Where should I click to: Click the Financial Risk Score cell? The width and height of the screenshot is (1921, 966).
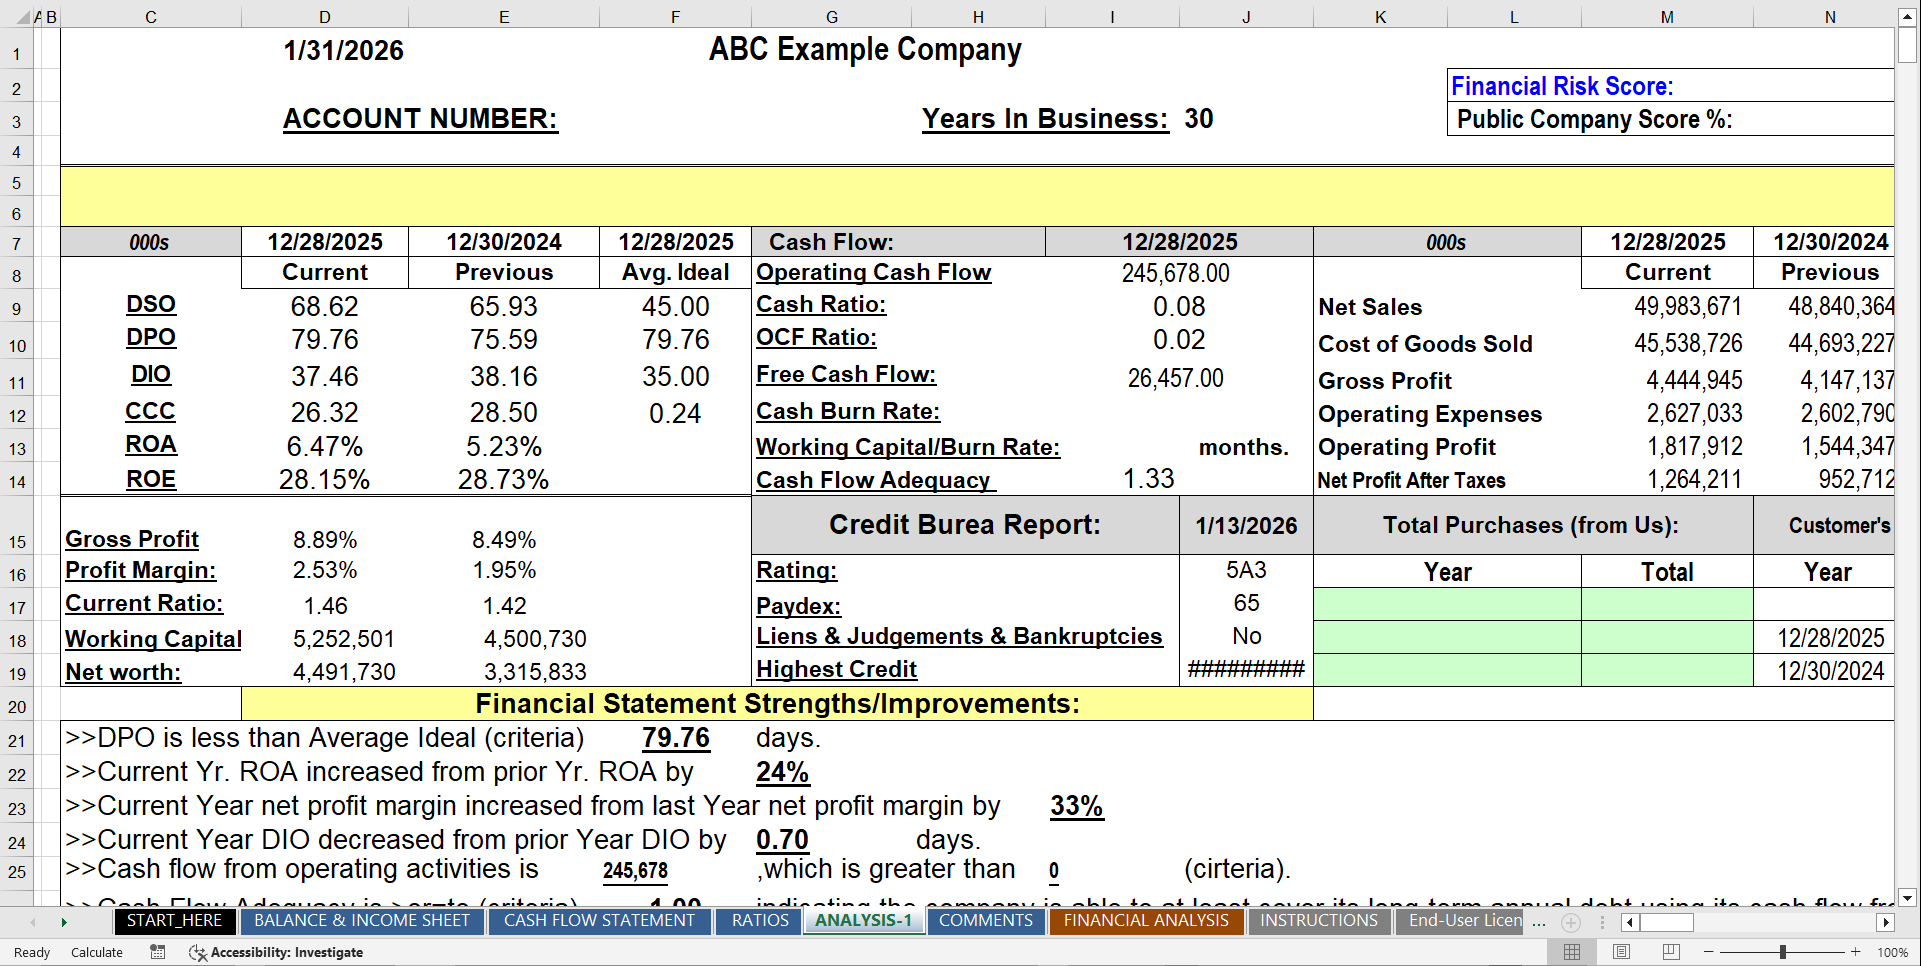tap(1670, 86)
